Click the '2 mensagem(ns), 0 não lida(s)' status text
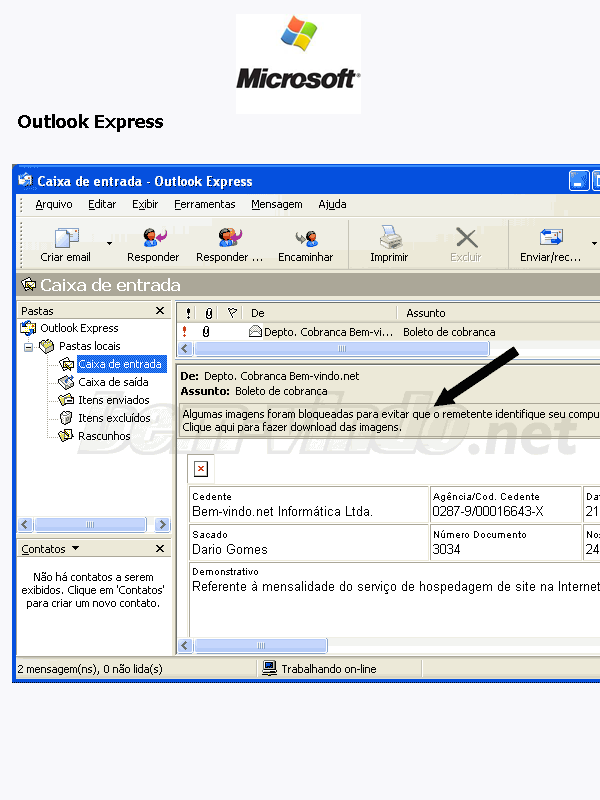 [x=90, y=669]
